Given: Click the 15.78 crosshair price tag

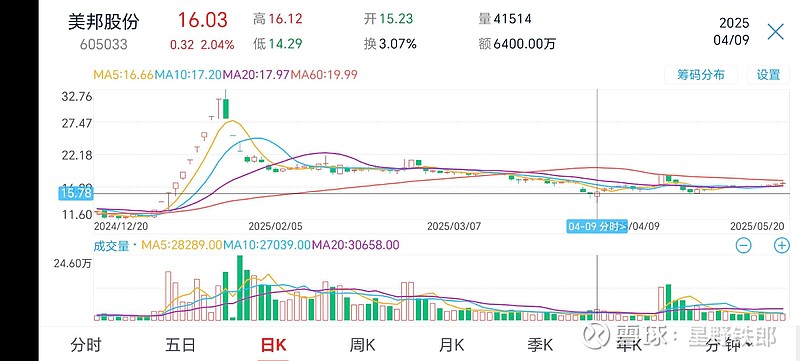Looking at the screenshot, I should pyautogui.click(x=76, y=193).
